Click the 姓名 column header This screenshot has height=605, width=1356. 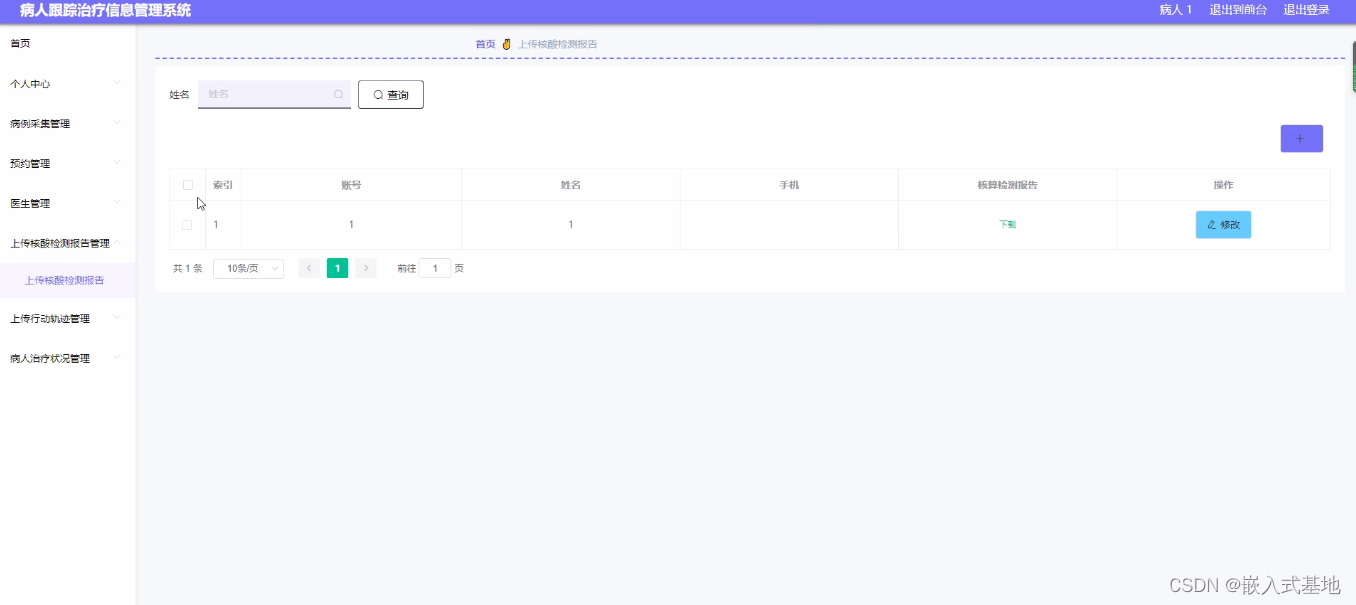tap(571, 185)
